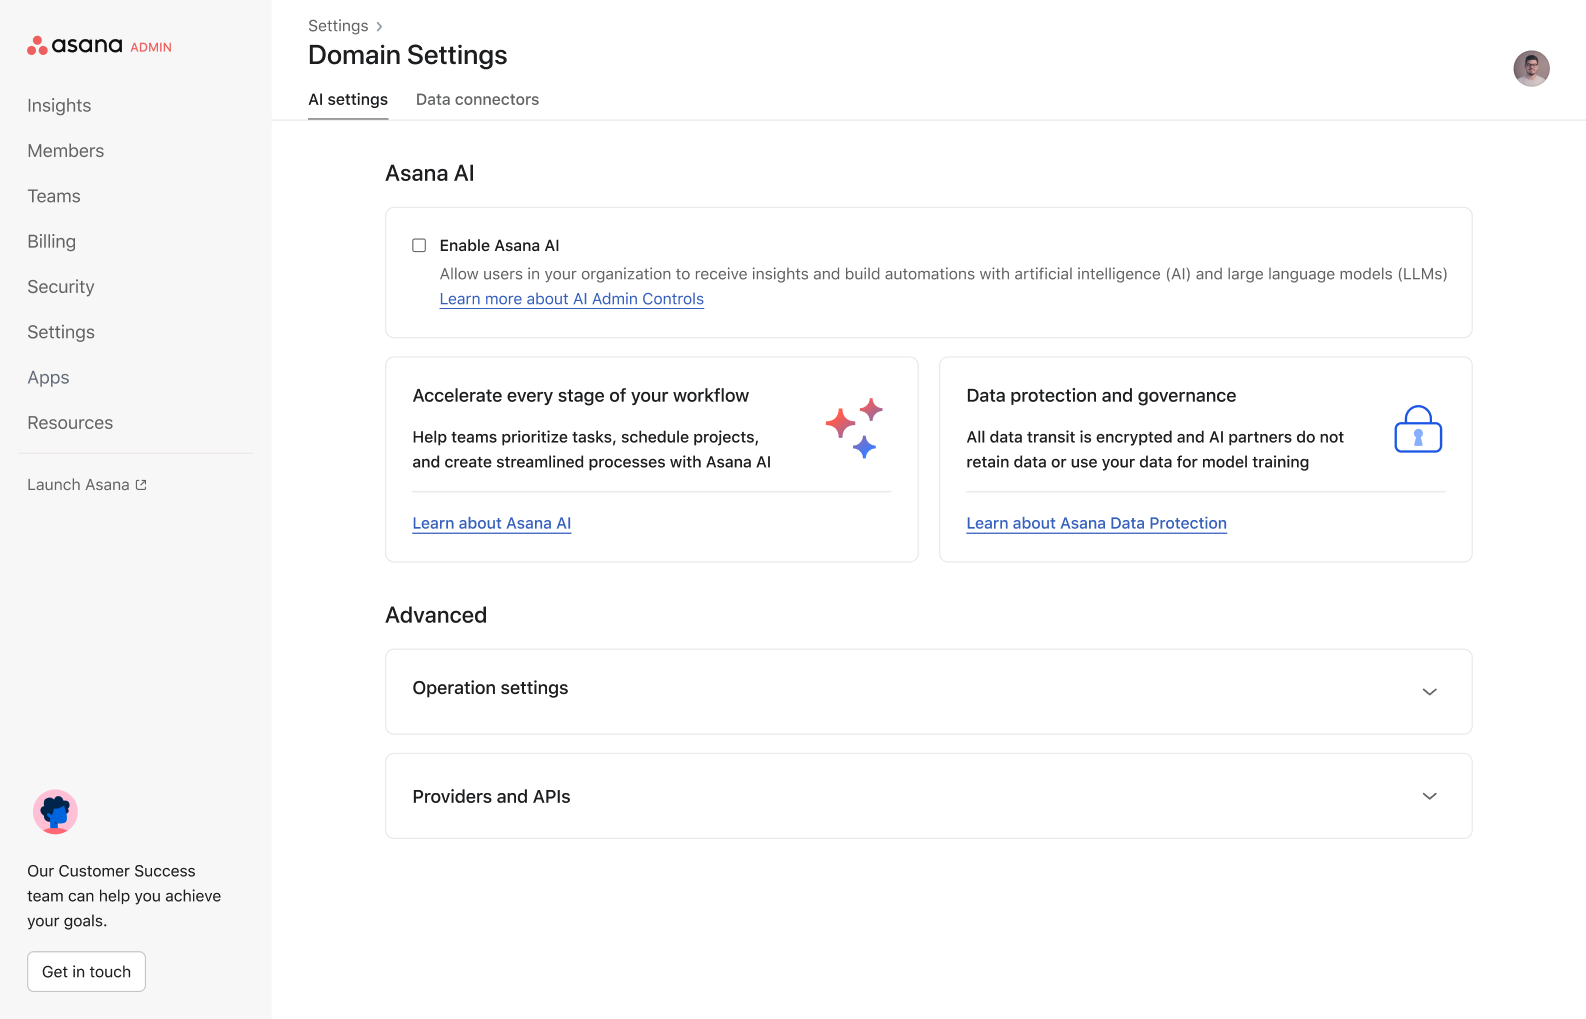Viewport: 1586px width, 1019px height.
Task: Enable the Asana AI checkbox
Action: [419, 246]
